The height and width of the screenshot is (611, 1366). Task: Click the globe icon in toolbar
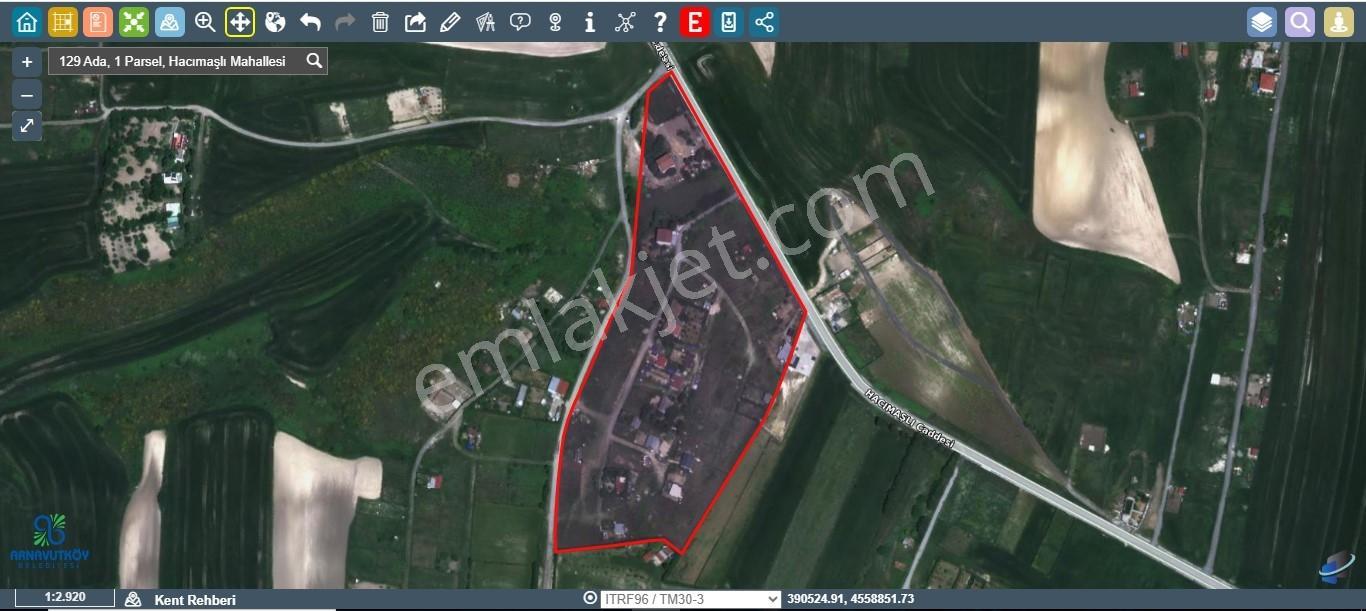click(x=275, y=22)
